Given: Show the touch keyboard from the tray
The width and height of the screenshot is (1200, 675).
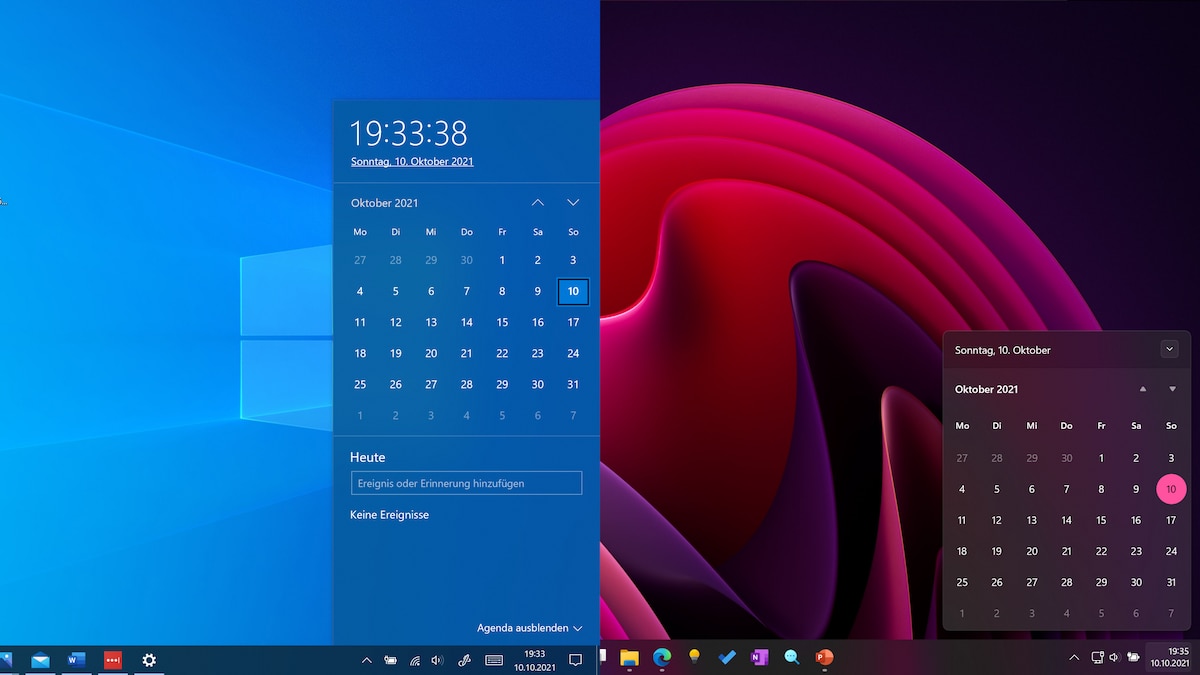Looking at the screenshot, I should pos(492,660).
